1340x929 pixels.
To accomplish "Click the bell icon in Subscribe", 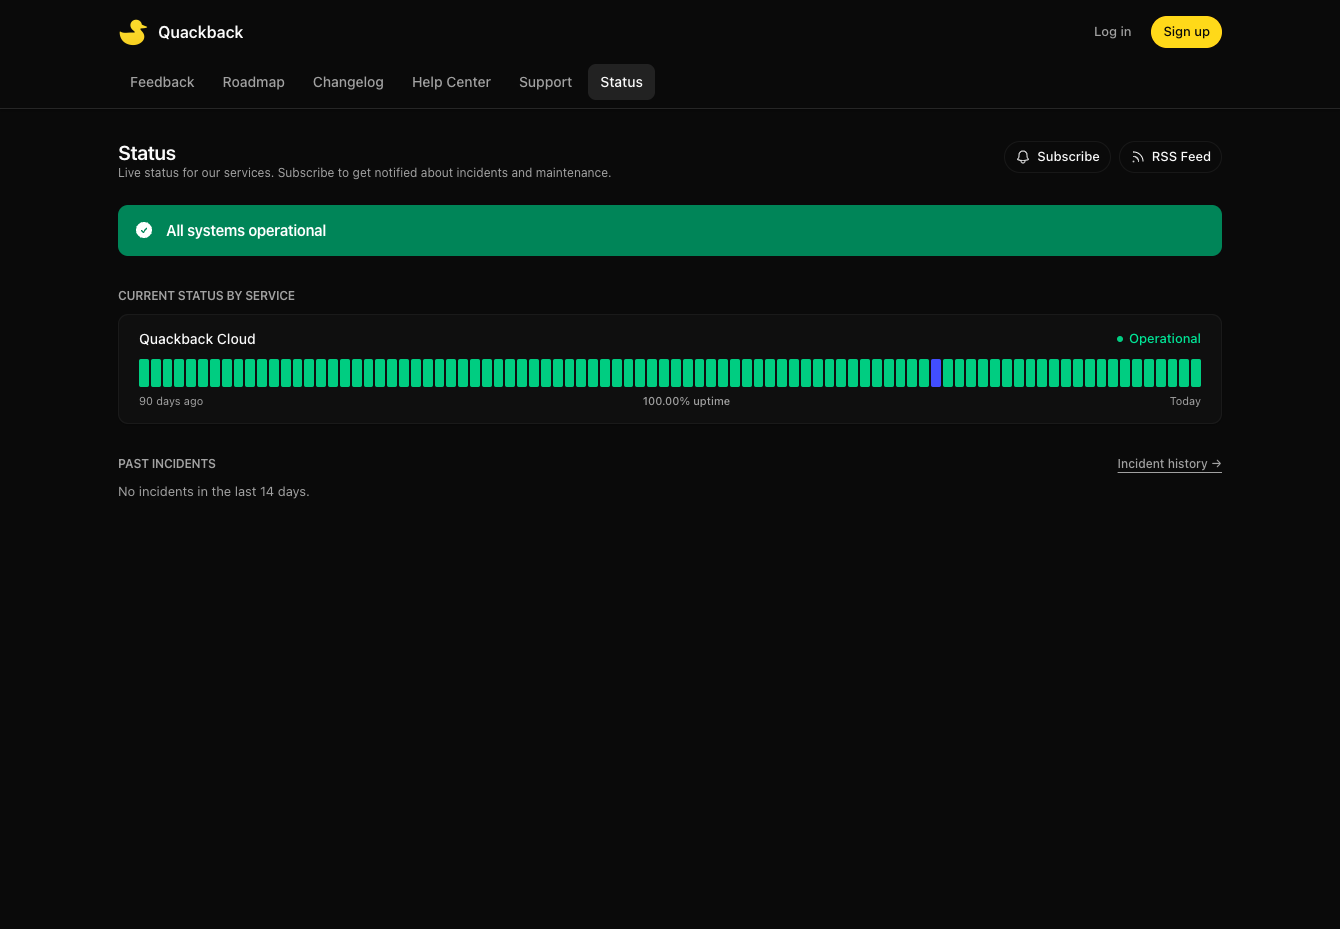I will 1023,157.
